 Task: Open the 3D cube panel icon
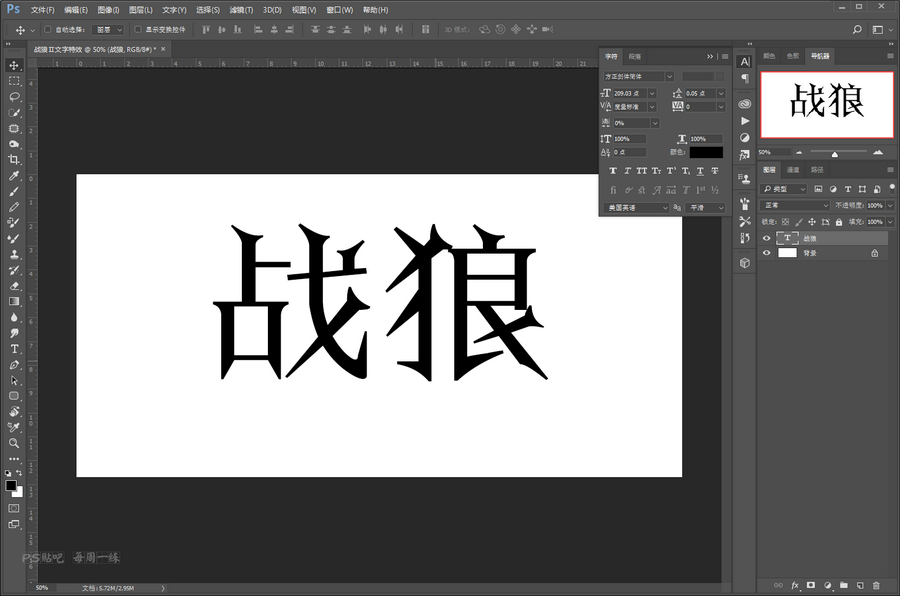[x=744, y=263]
